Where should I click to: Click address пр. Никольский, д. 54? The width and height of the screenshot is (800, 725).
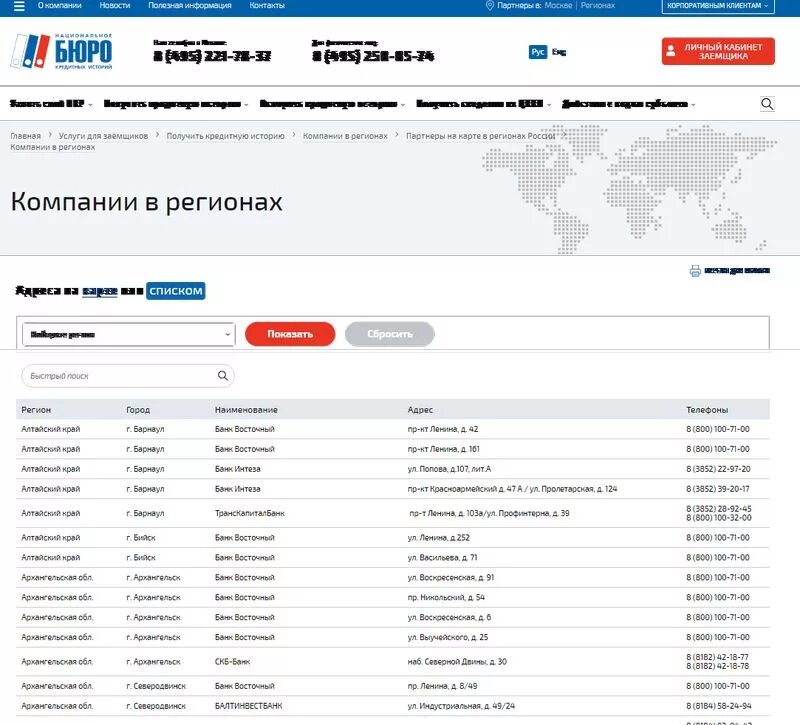(x=446, y=597)
